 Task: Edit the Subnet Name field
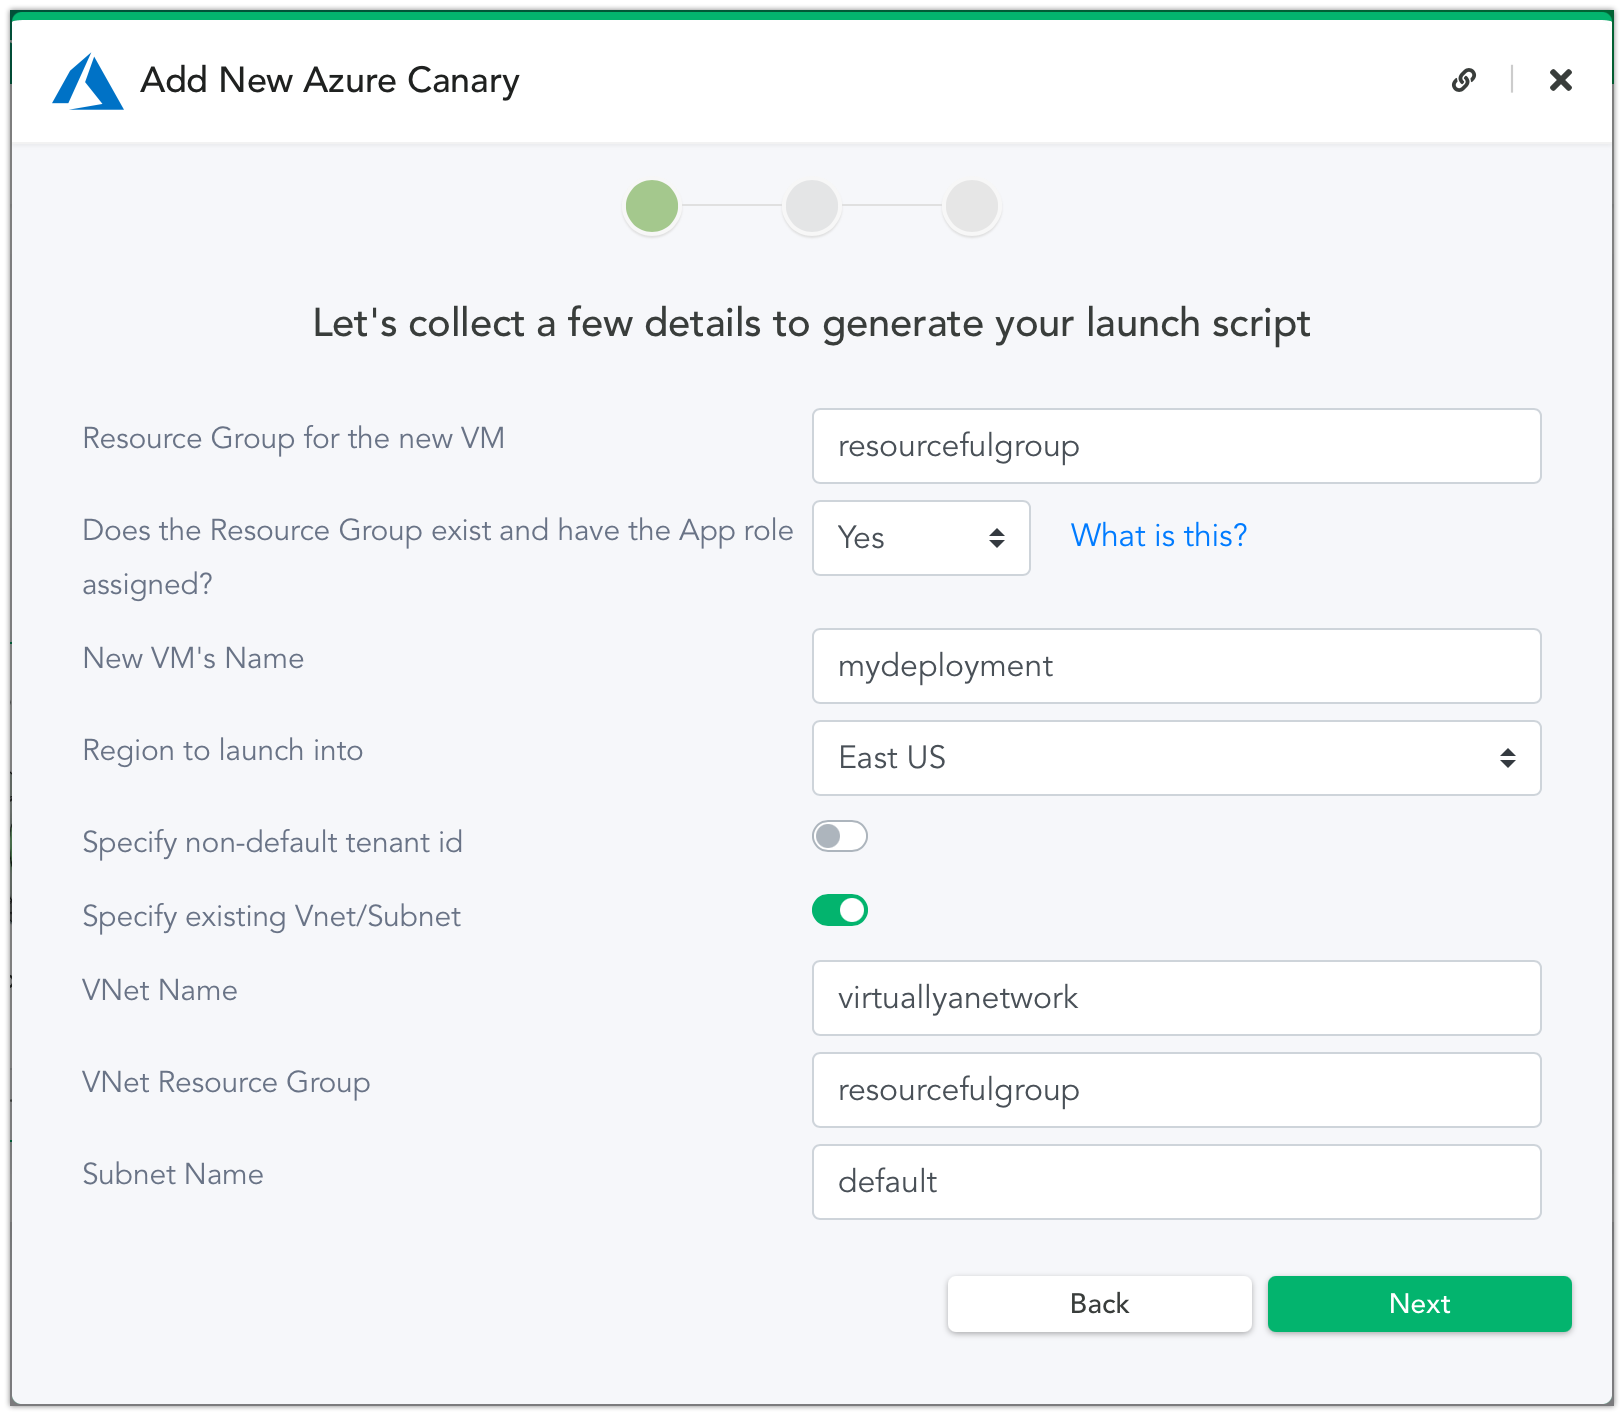coord(1176,1182)
